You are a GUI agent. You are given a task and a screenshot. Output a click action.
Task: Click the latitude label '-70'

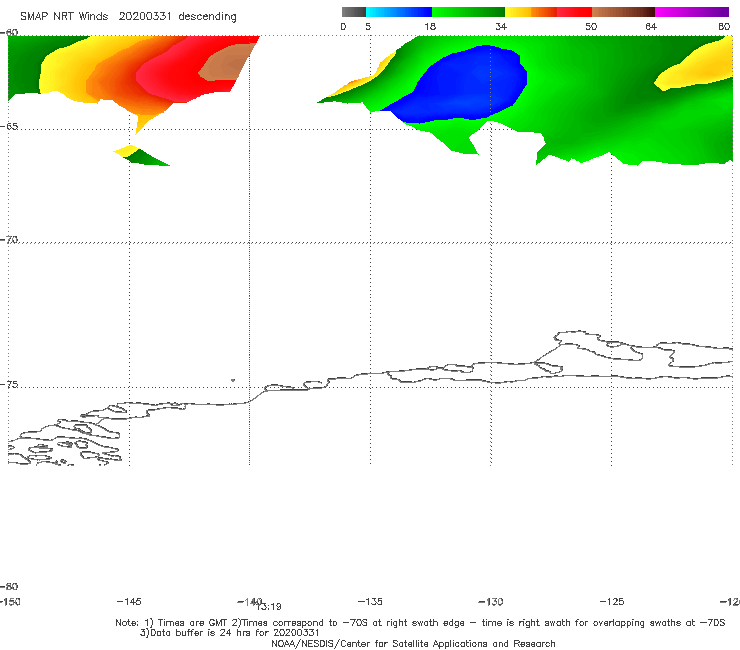9,240
